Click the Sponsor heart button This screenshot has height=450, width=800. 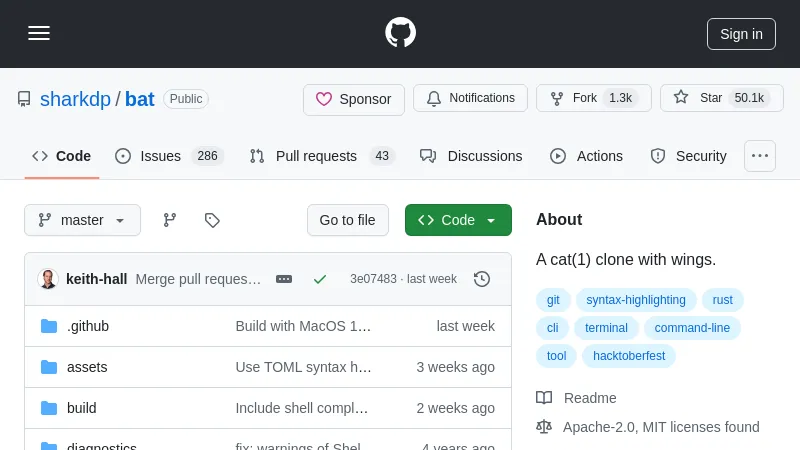[354, 99]
